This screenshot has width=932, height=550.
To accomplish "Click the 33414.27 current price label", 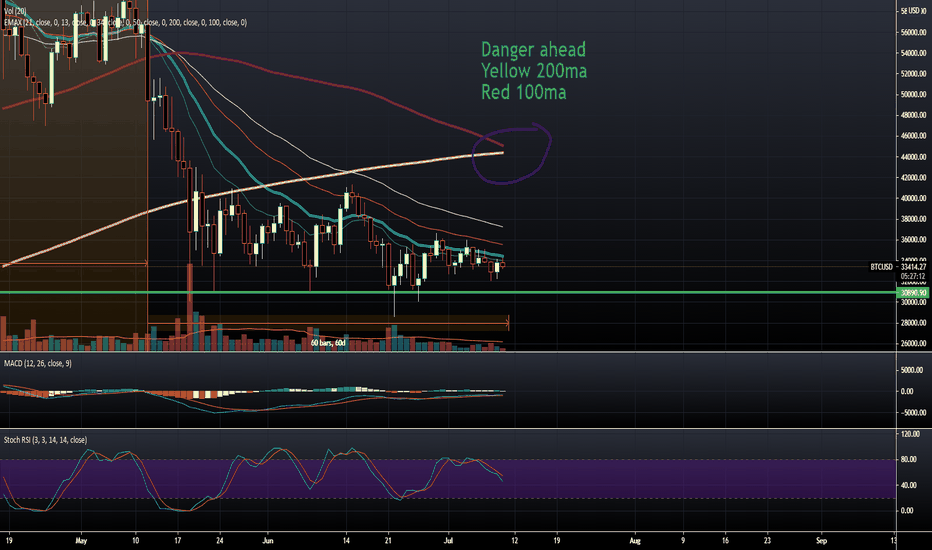I will tap(914, 268).
